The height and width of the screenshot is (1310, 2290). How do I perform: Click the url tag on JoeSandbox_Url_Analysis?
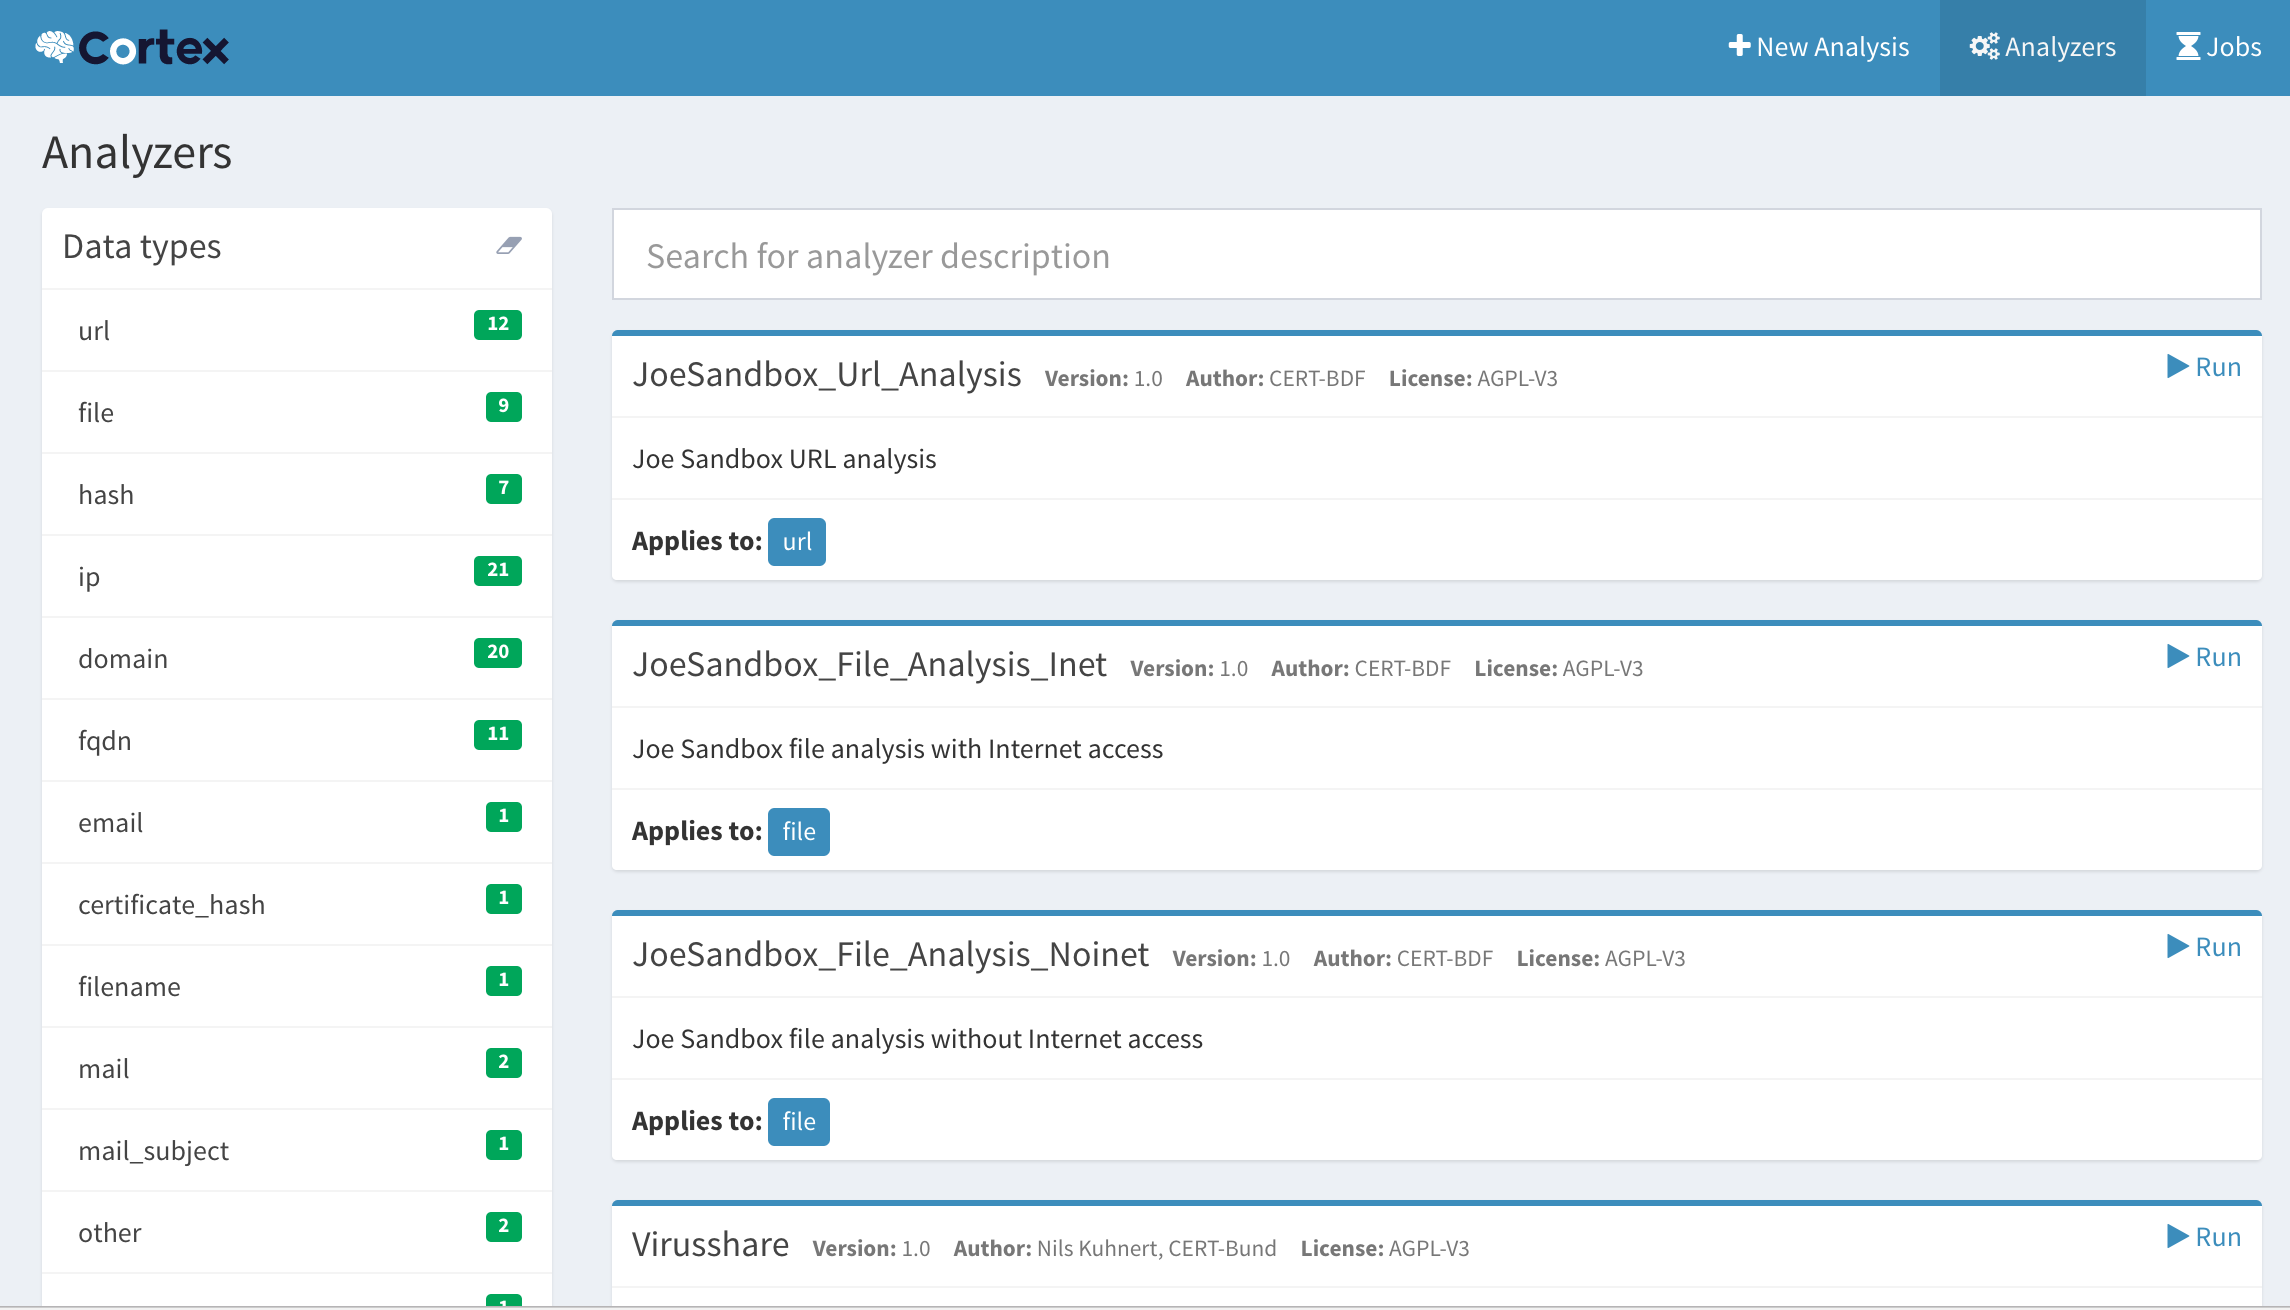794,541
